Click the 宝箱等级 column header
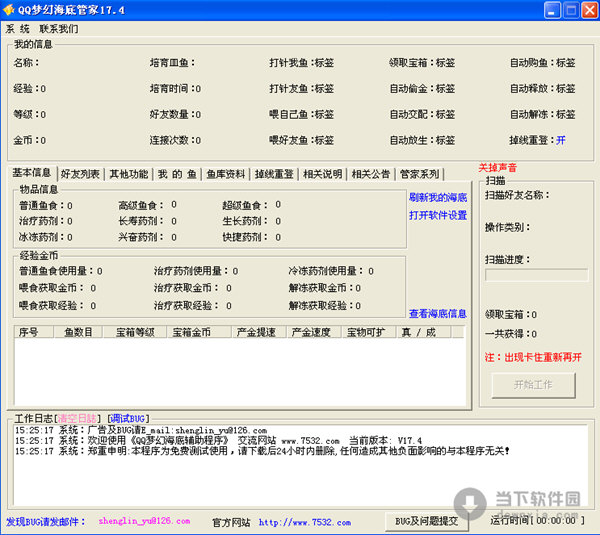This screenshot has height=535, width=600. click(x=135, y=332)
